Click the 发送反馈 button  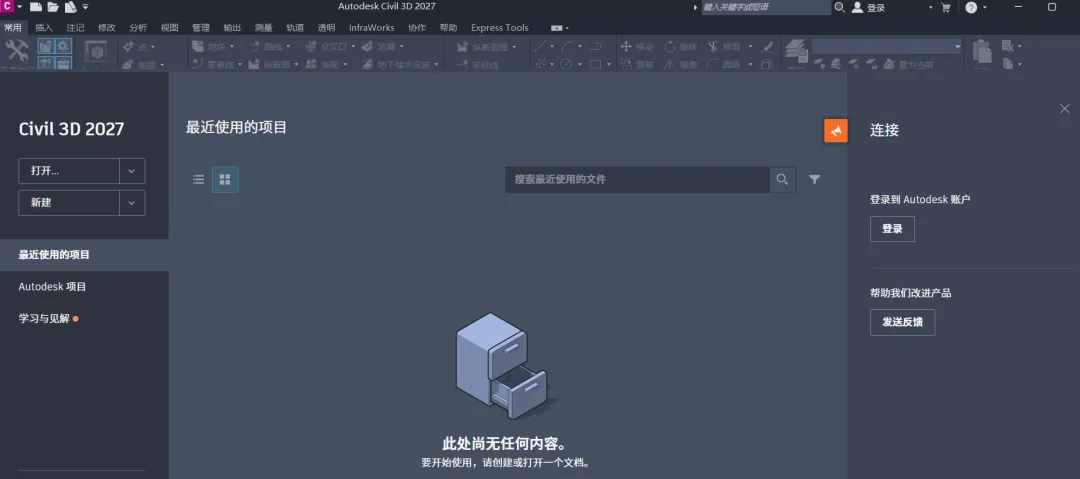902,323
